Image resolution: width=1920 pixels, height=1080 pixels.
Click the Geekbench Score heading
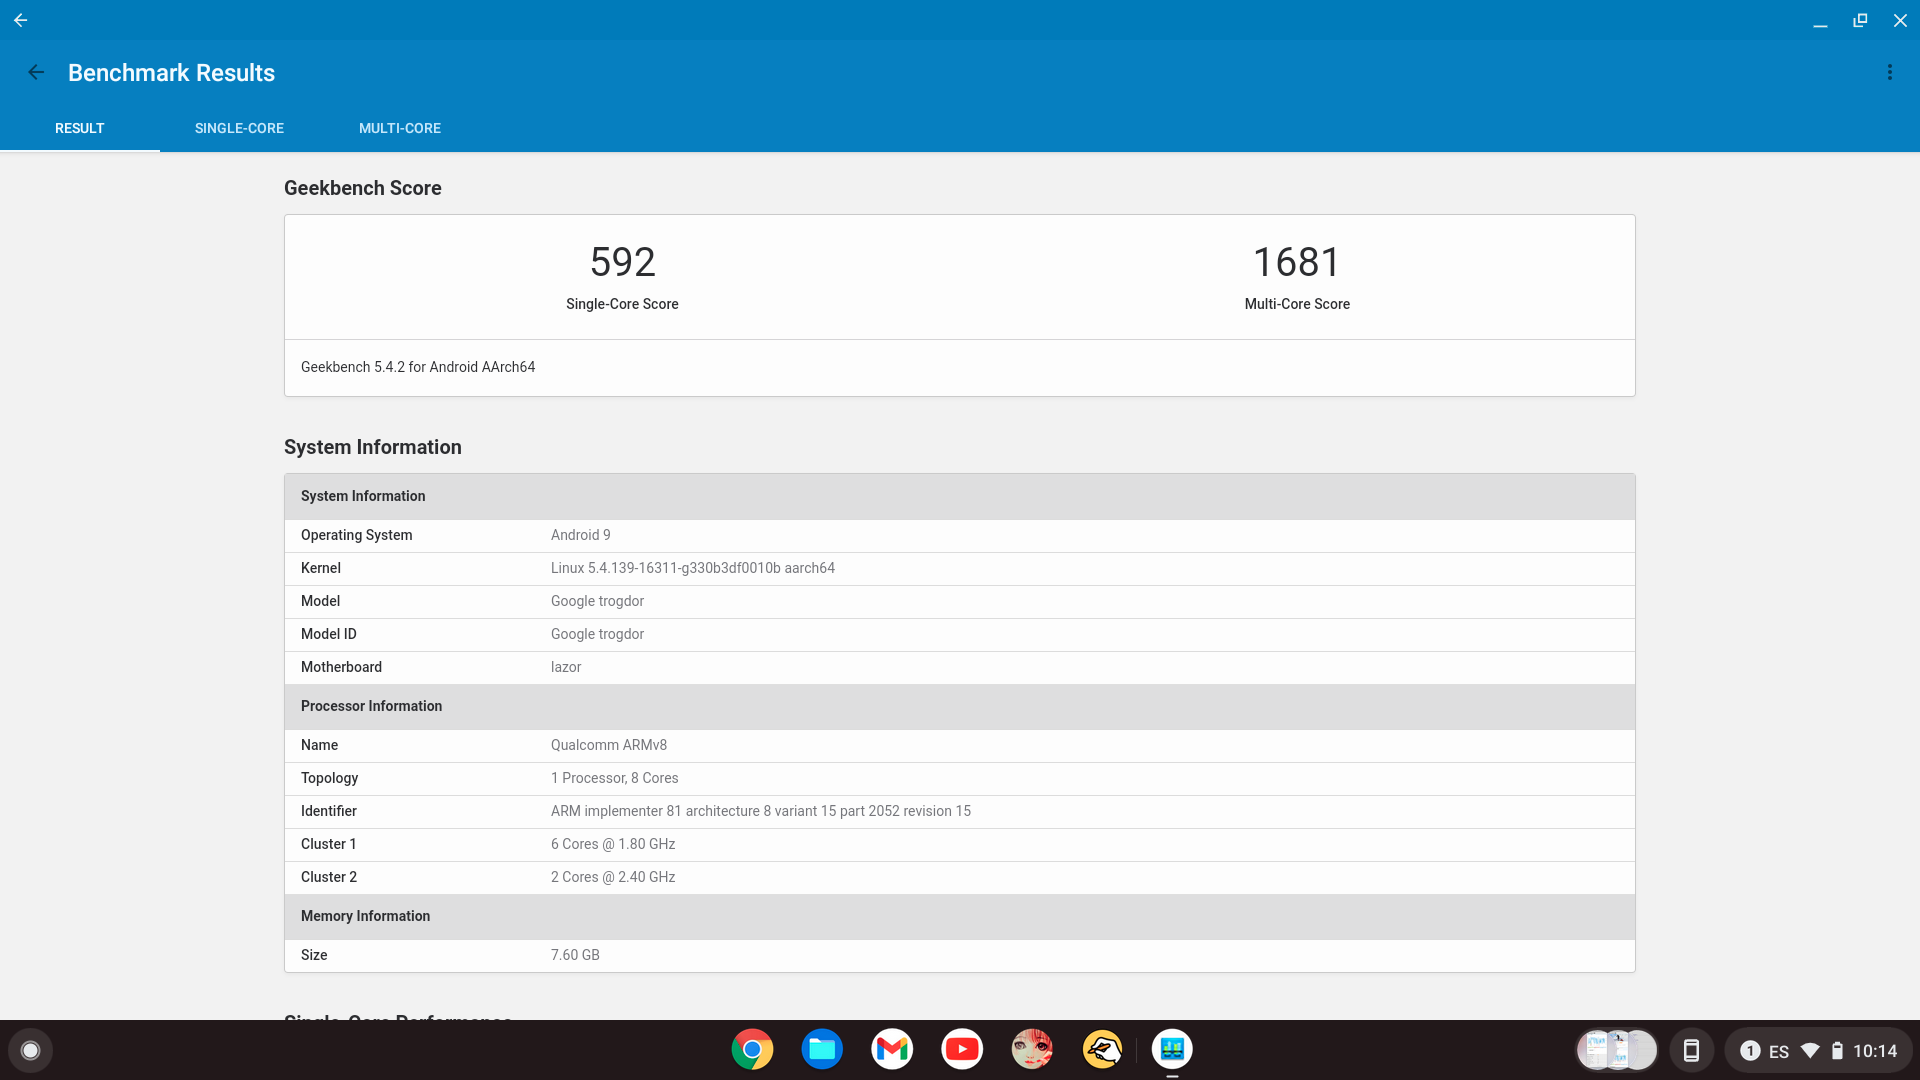(363, 188)
